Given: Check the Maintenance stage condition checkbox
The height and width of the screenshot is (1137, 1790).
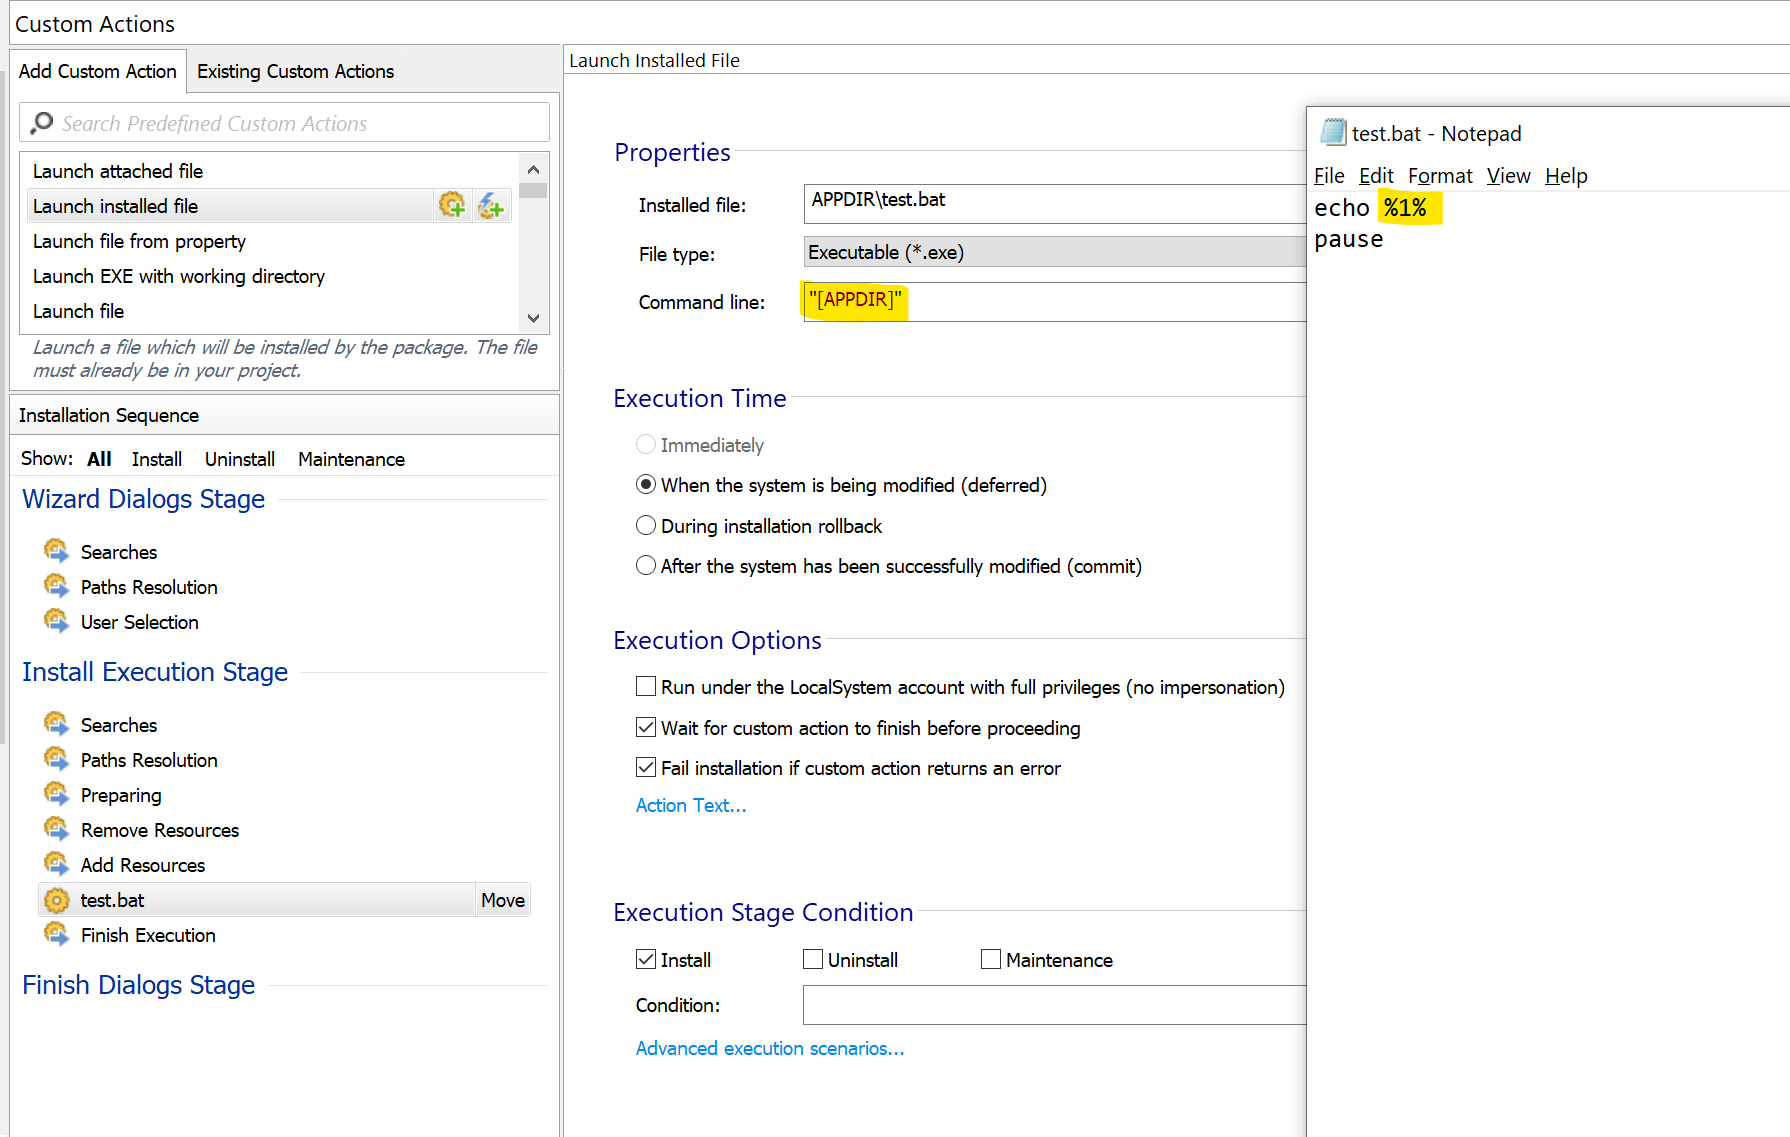Looking at the screenshot, I should pyautogui.click(x=991, y=959).
